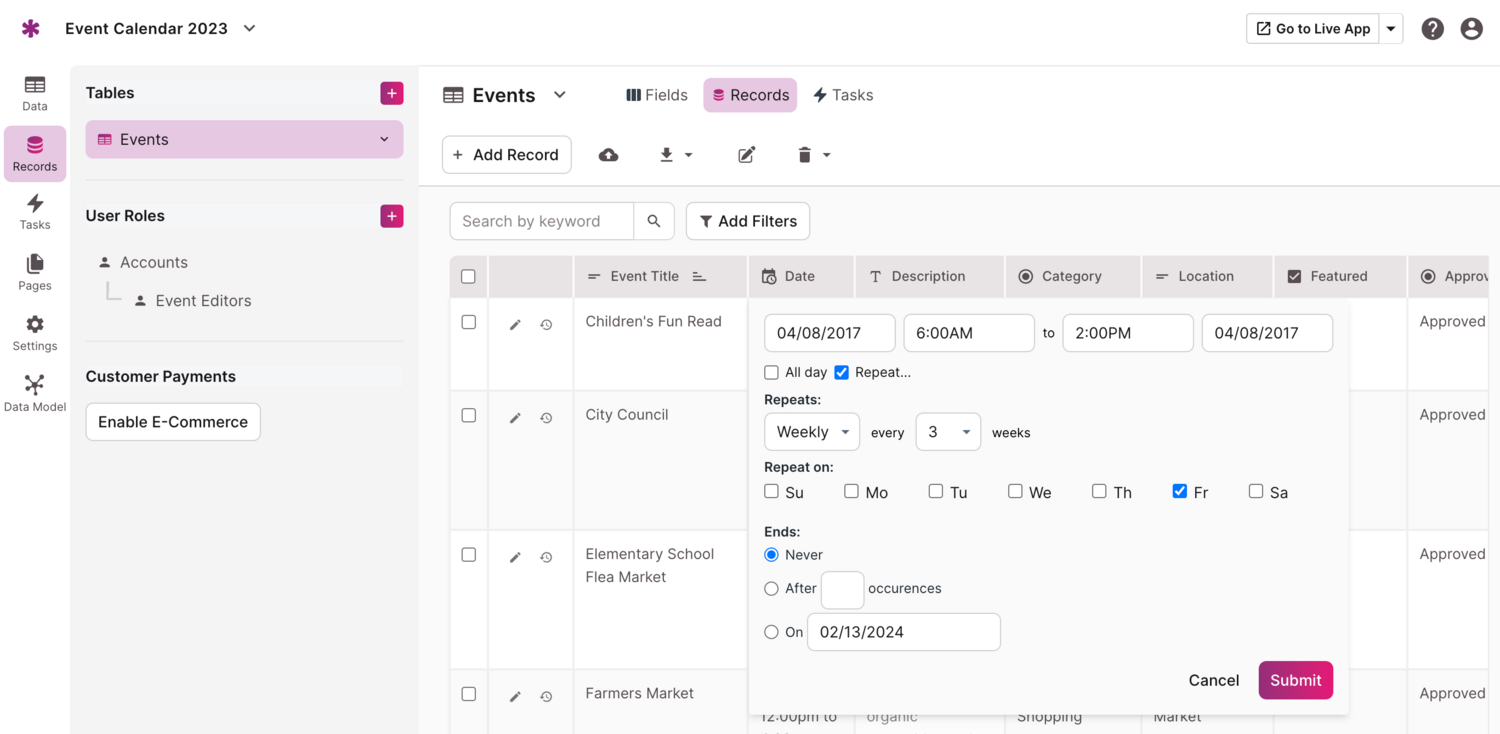Expand the Event Calendar 2023 app menu

click(248, 29)
